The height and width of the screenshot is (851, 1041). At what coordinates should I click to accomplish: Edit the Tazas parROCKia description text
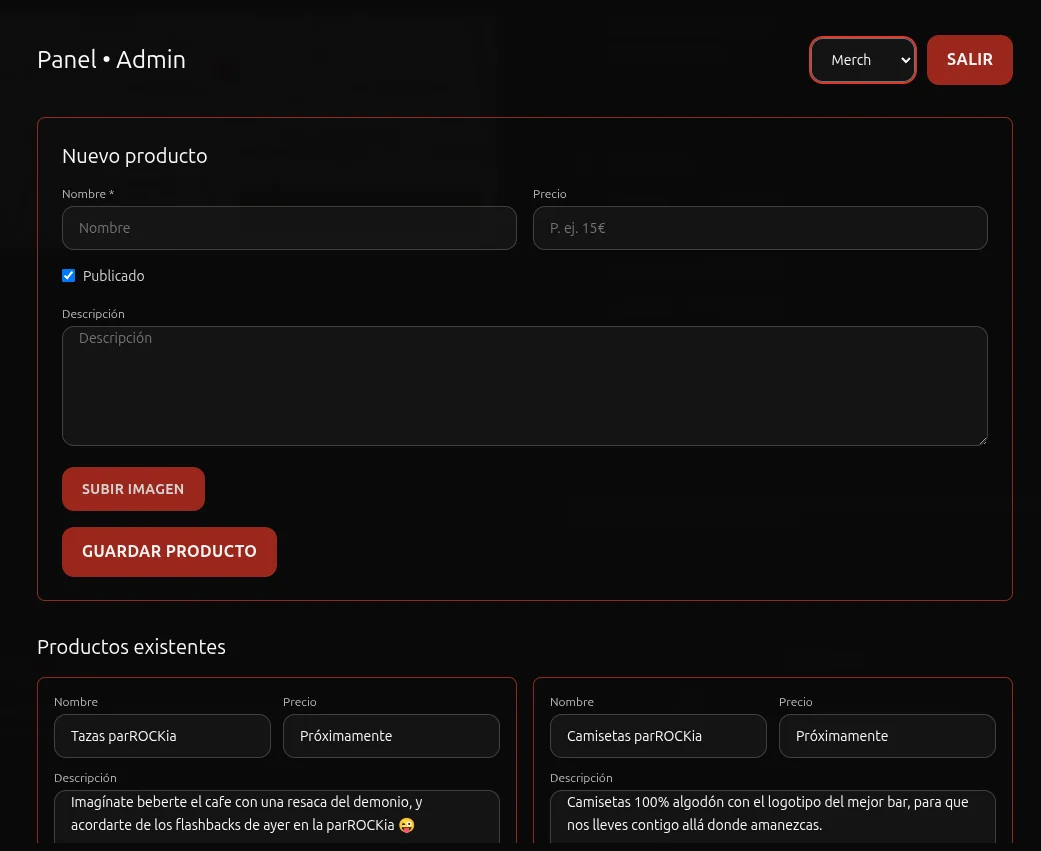(x=276, y=813)
